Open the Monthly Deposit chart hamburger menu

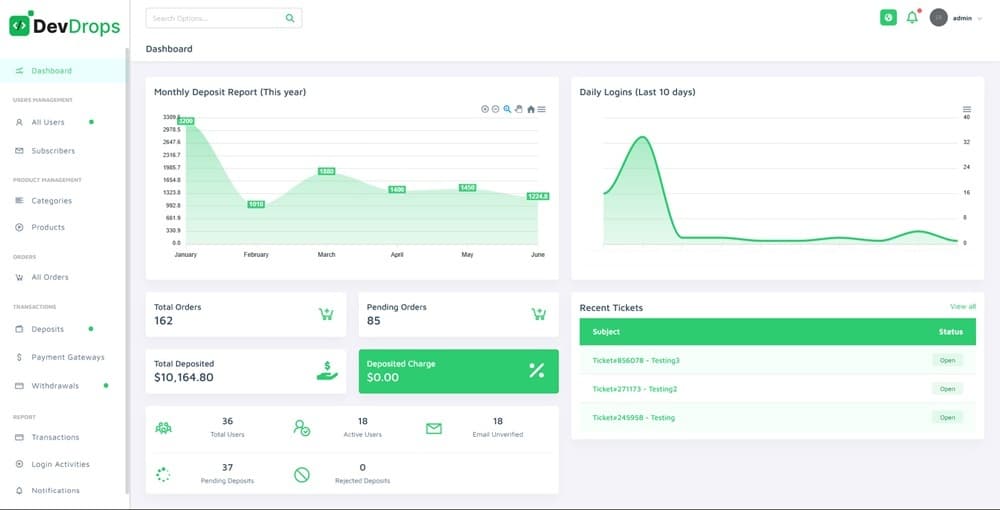click(x=542, y=109)
